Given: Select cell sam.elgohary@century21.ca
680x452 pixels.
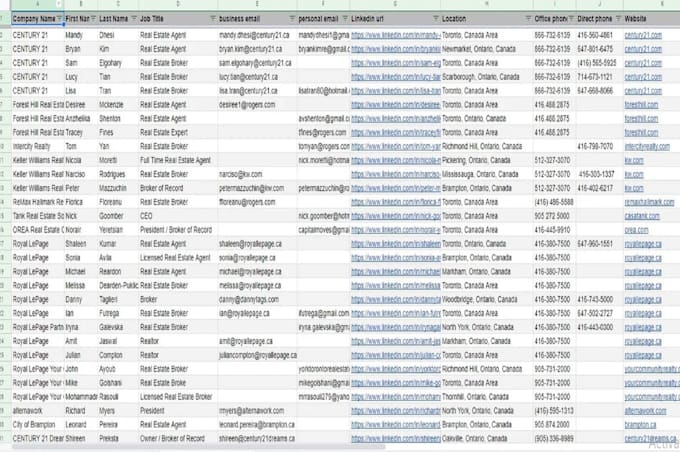Looking at the screenshot, I should (257, 63).
